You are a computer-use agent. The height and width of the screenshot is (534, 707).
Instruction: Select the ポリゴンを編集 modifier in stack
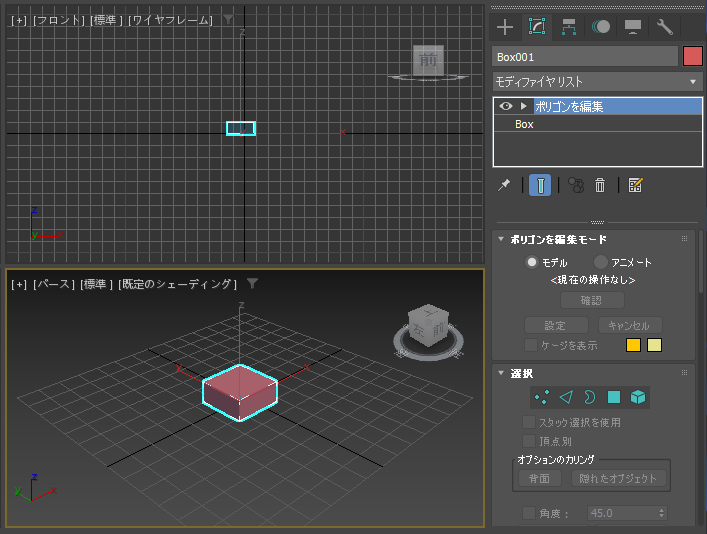coord(618,106)
